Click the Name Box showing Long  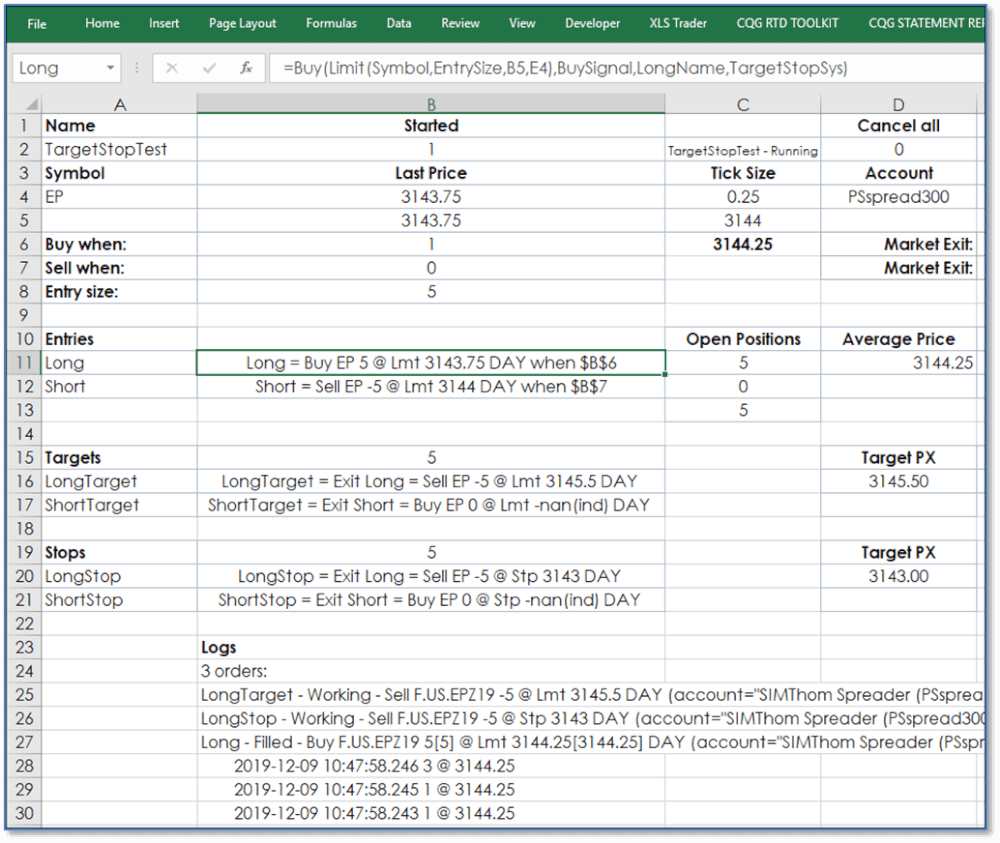[55, 68]
